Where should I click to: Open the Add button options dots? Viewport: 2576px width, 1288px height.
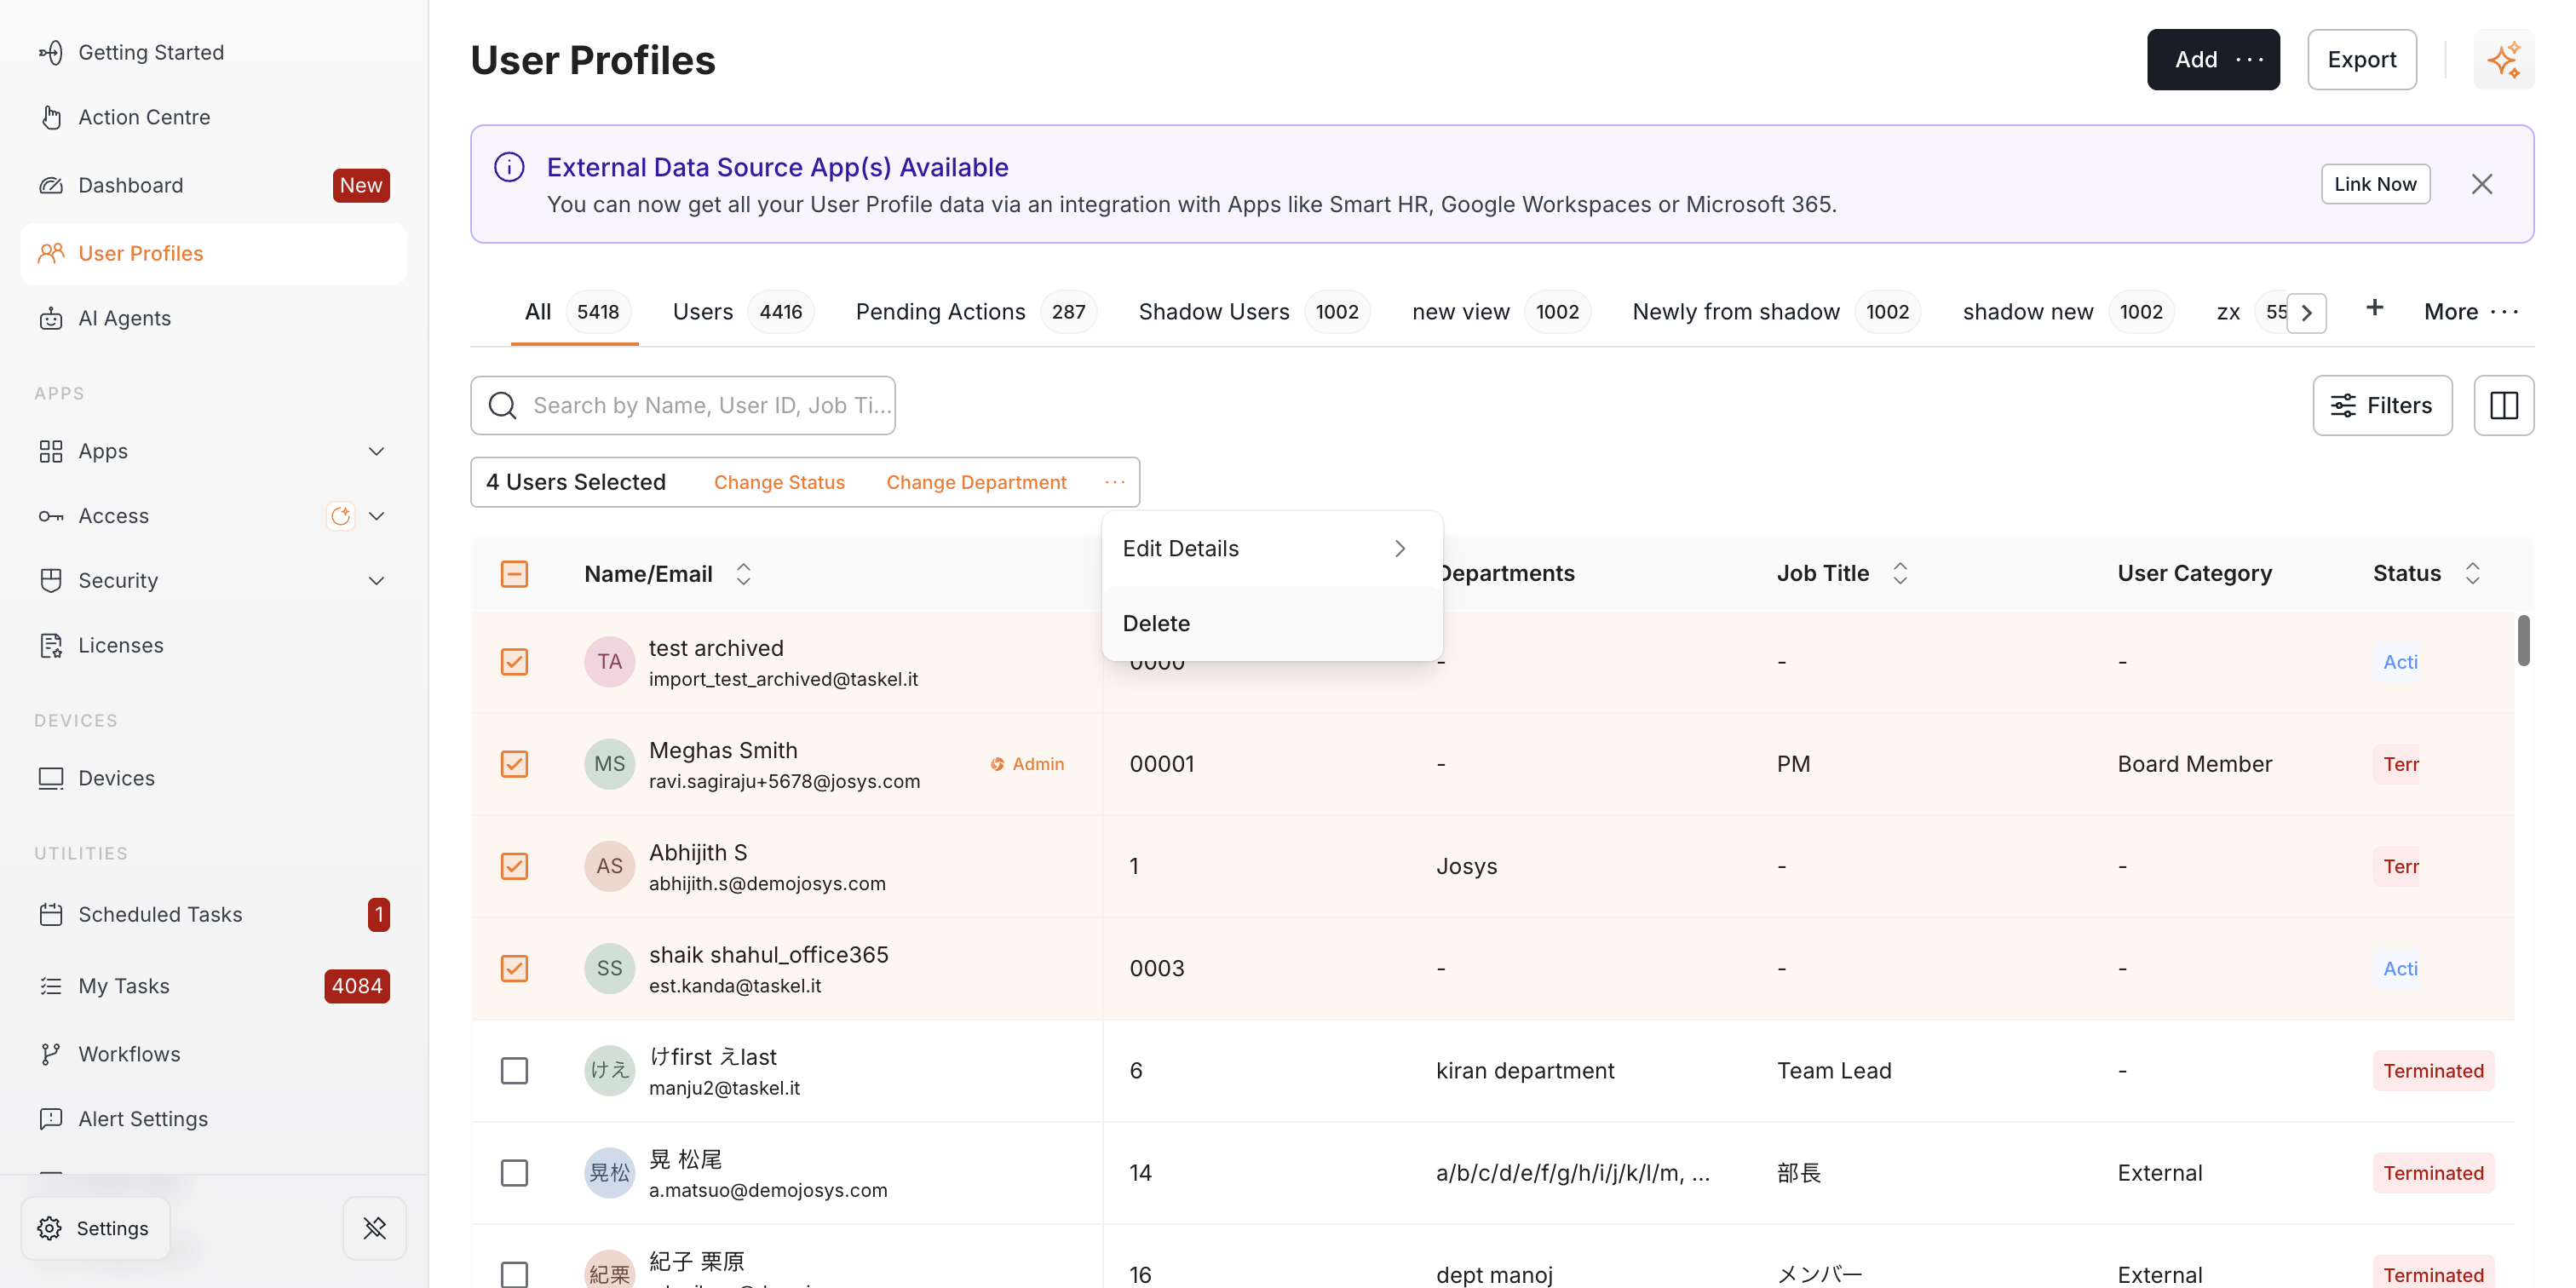tap(2249, 60)
